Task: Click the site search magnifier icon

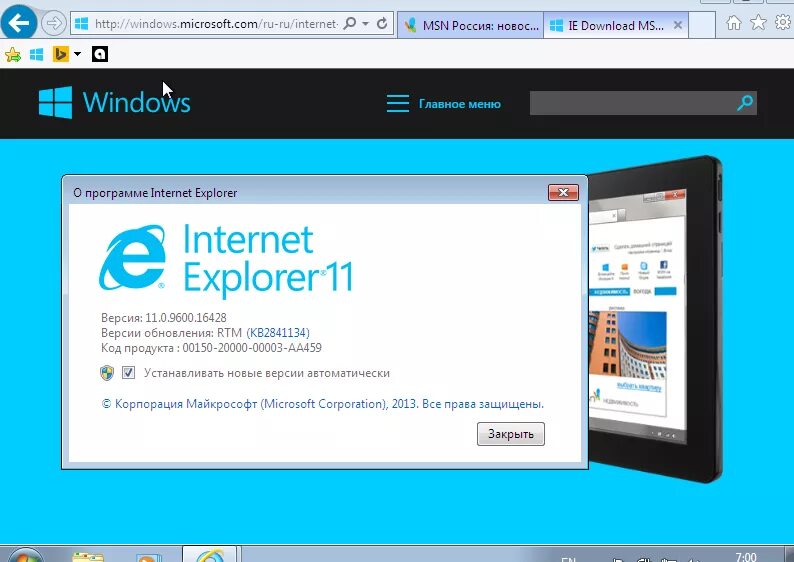Action: pos(744,103)
